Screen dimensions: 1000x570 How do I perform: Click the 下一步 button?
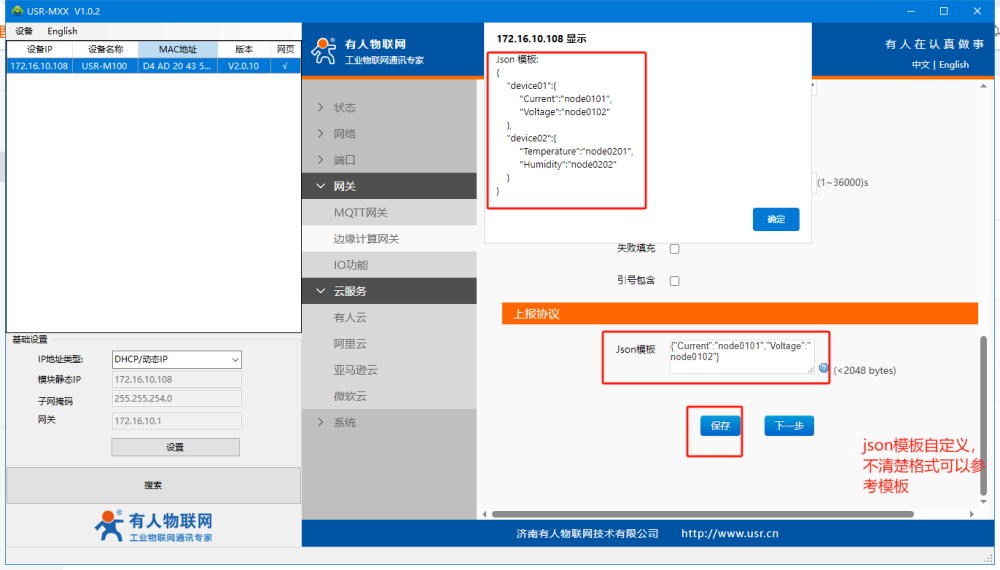(789, 425)
